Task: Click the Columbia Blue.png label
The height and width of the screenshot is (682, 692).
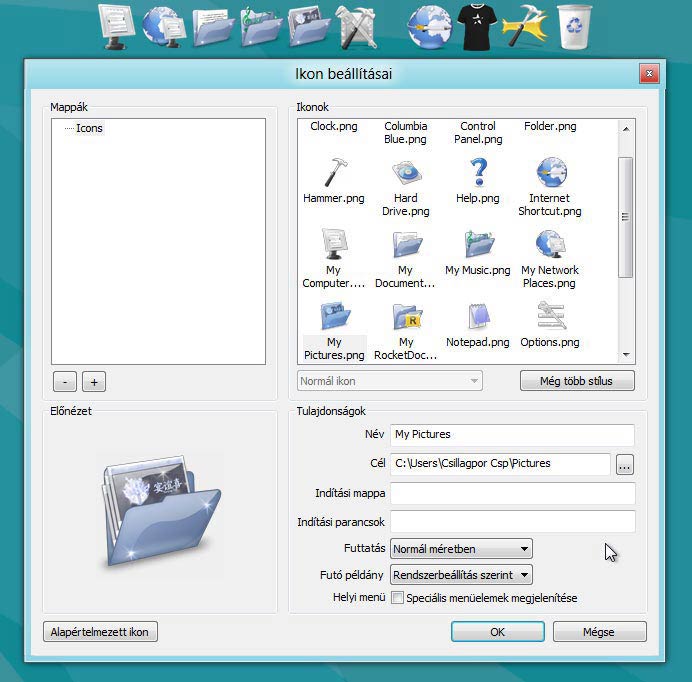Action: (x=406, y=132)
